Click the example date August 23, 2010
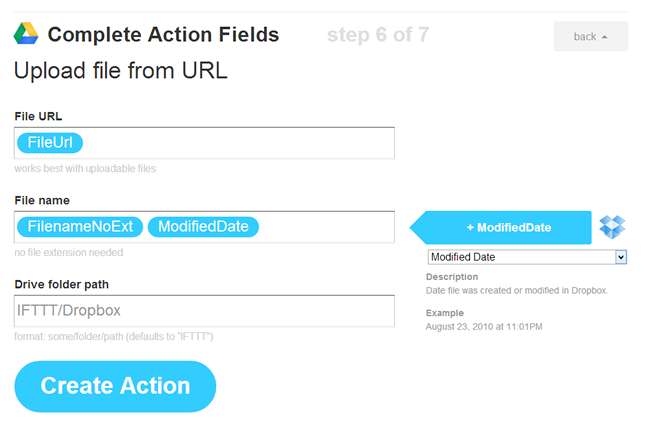Screen dimensions: 650x432 [481, 326]
